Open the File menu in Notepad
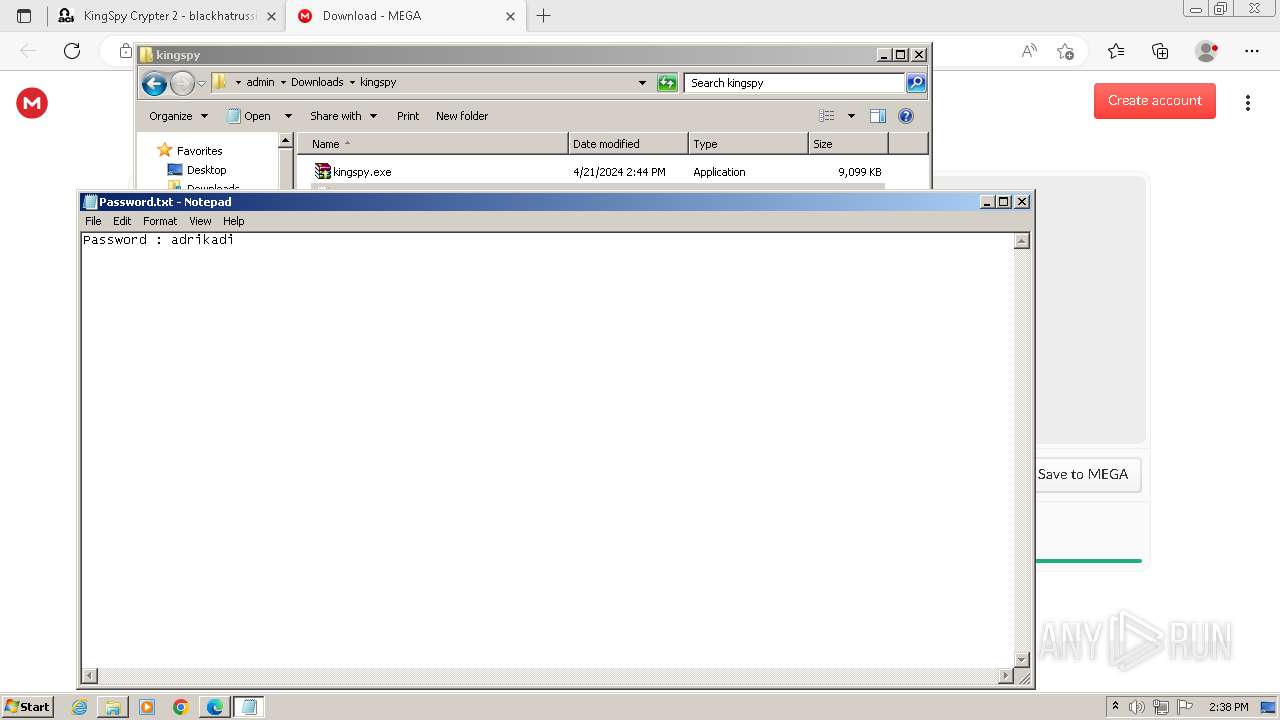 pos(93,221)
